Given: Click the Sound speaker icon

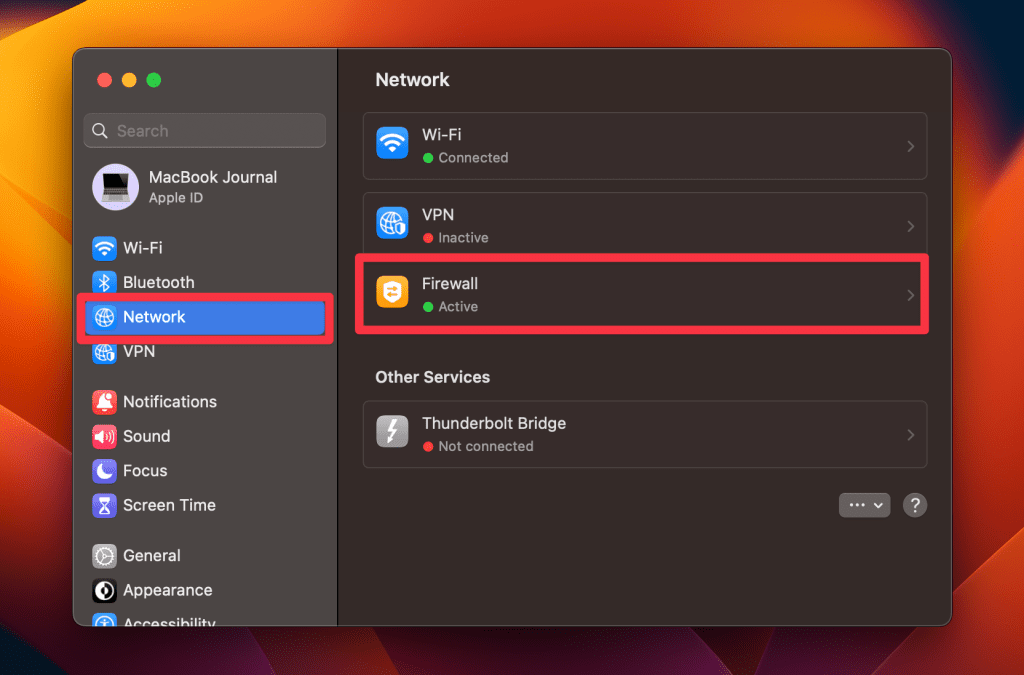Looking at the screenshot, I should point(104,437).
